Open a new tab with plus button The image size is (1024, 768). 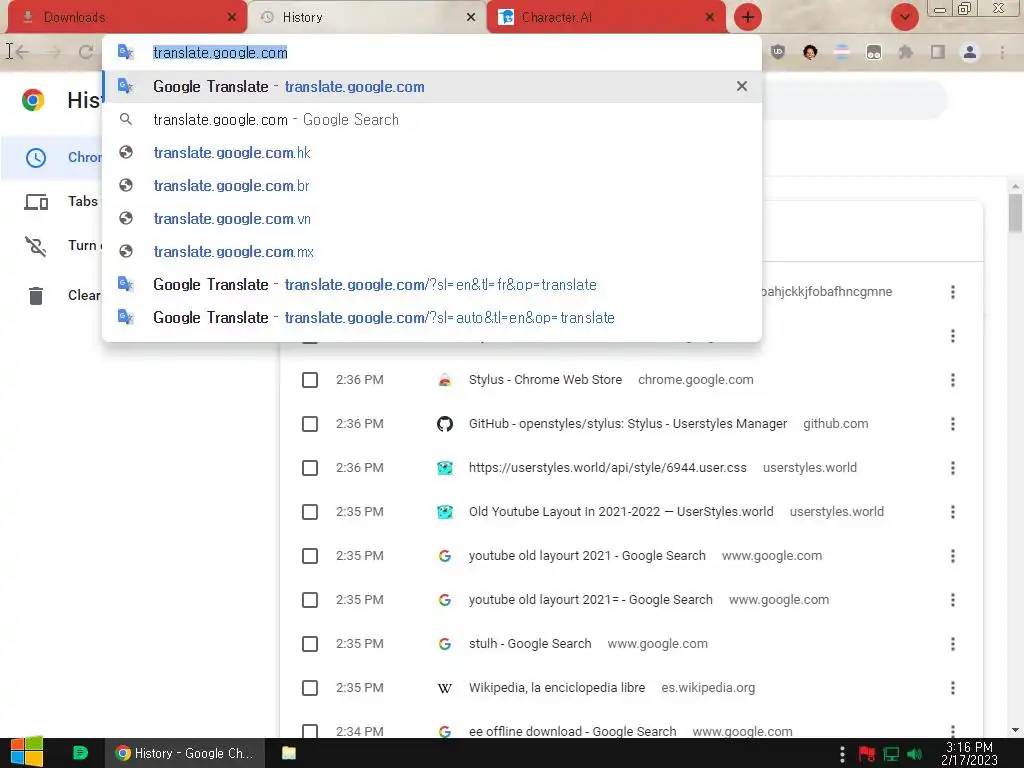pyautogui.click(x=748, y=17)
